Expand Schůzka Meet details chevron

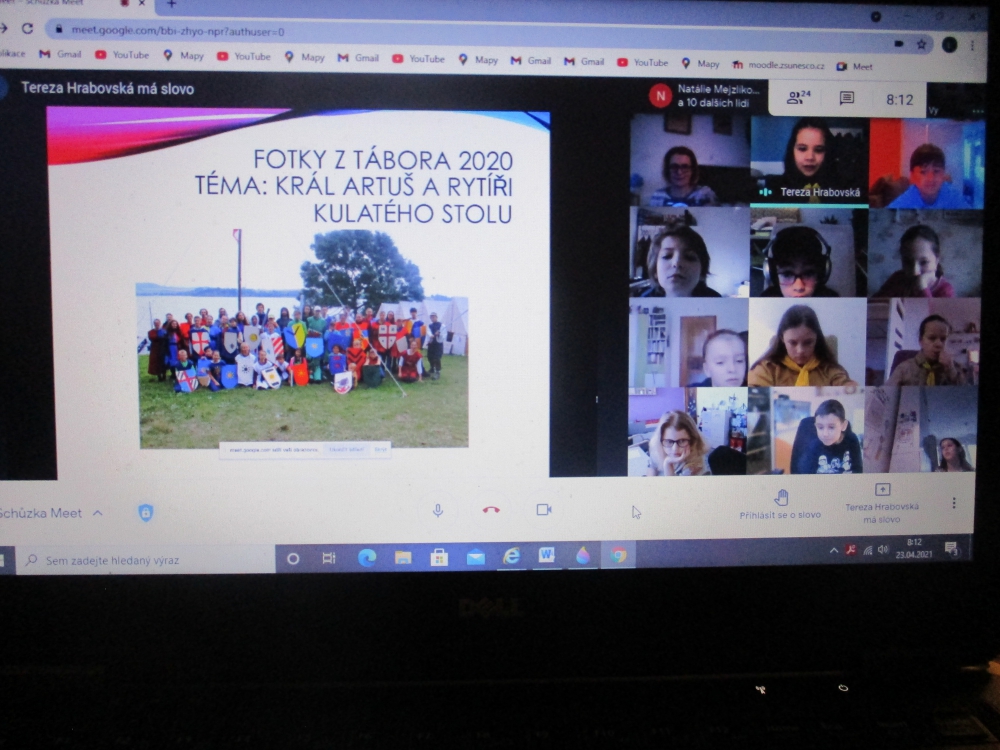[x=98, y=513]
